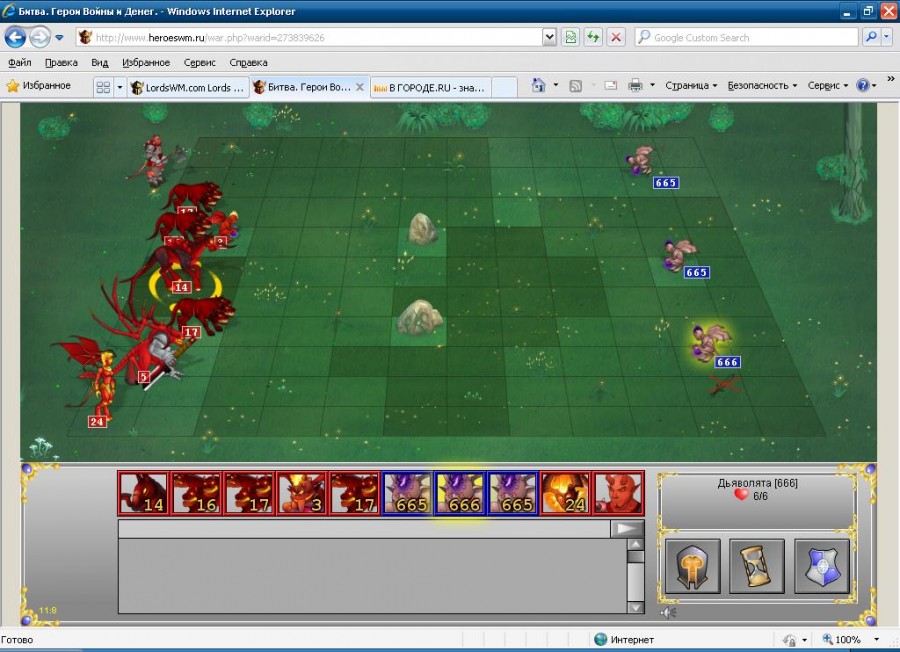Click the 100% zoom level button
This screenshot has height=652, width=900.
pyautogui.click(x=842, y=639)
